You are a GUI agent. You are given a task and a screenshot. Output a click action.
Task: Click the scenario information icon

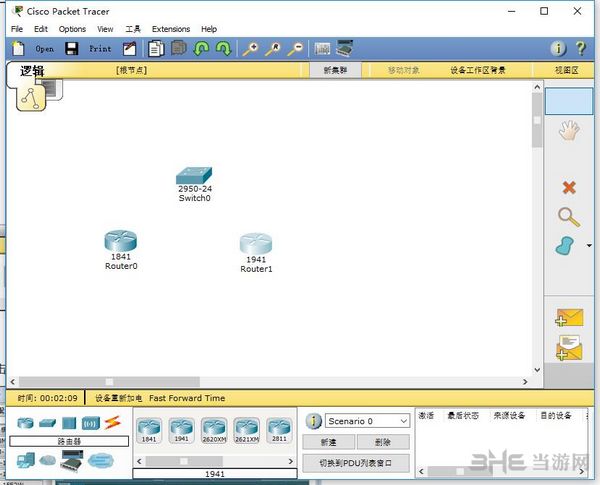point(313,421)
